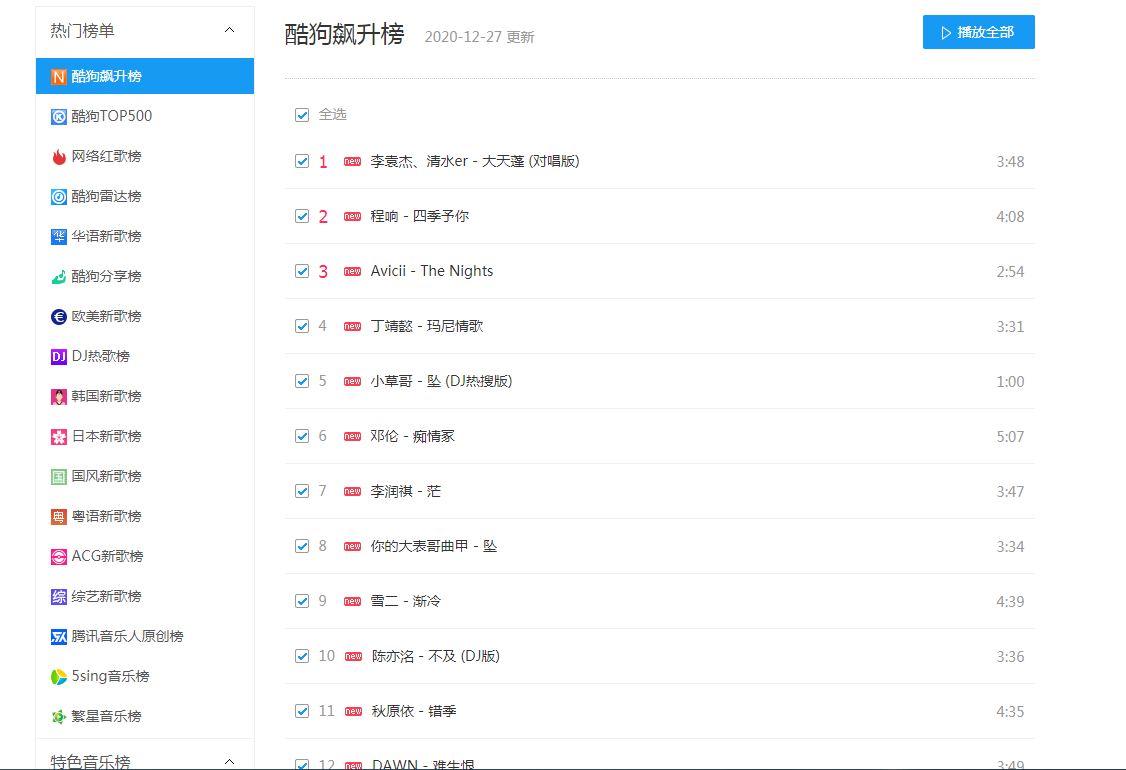Click the new badge beside Avicii - The Nights
1126x770 pixels.
353,272
